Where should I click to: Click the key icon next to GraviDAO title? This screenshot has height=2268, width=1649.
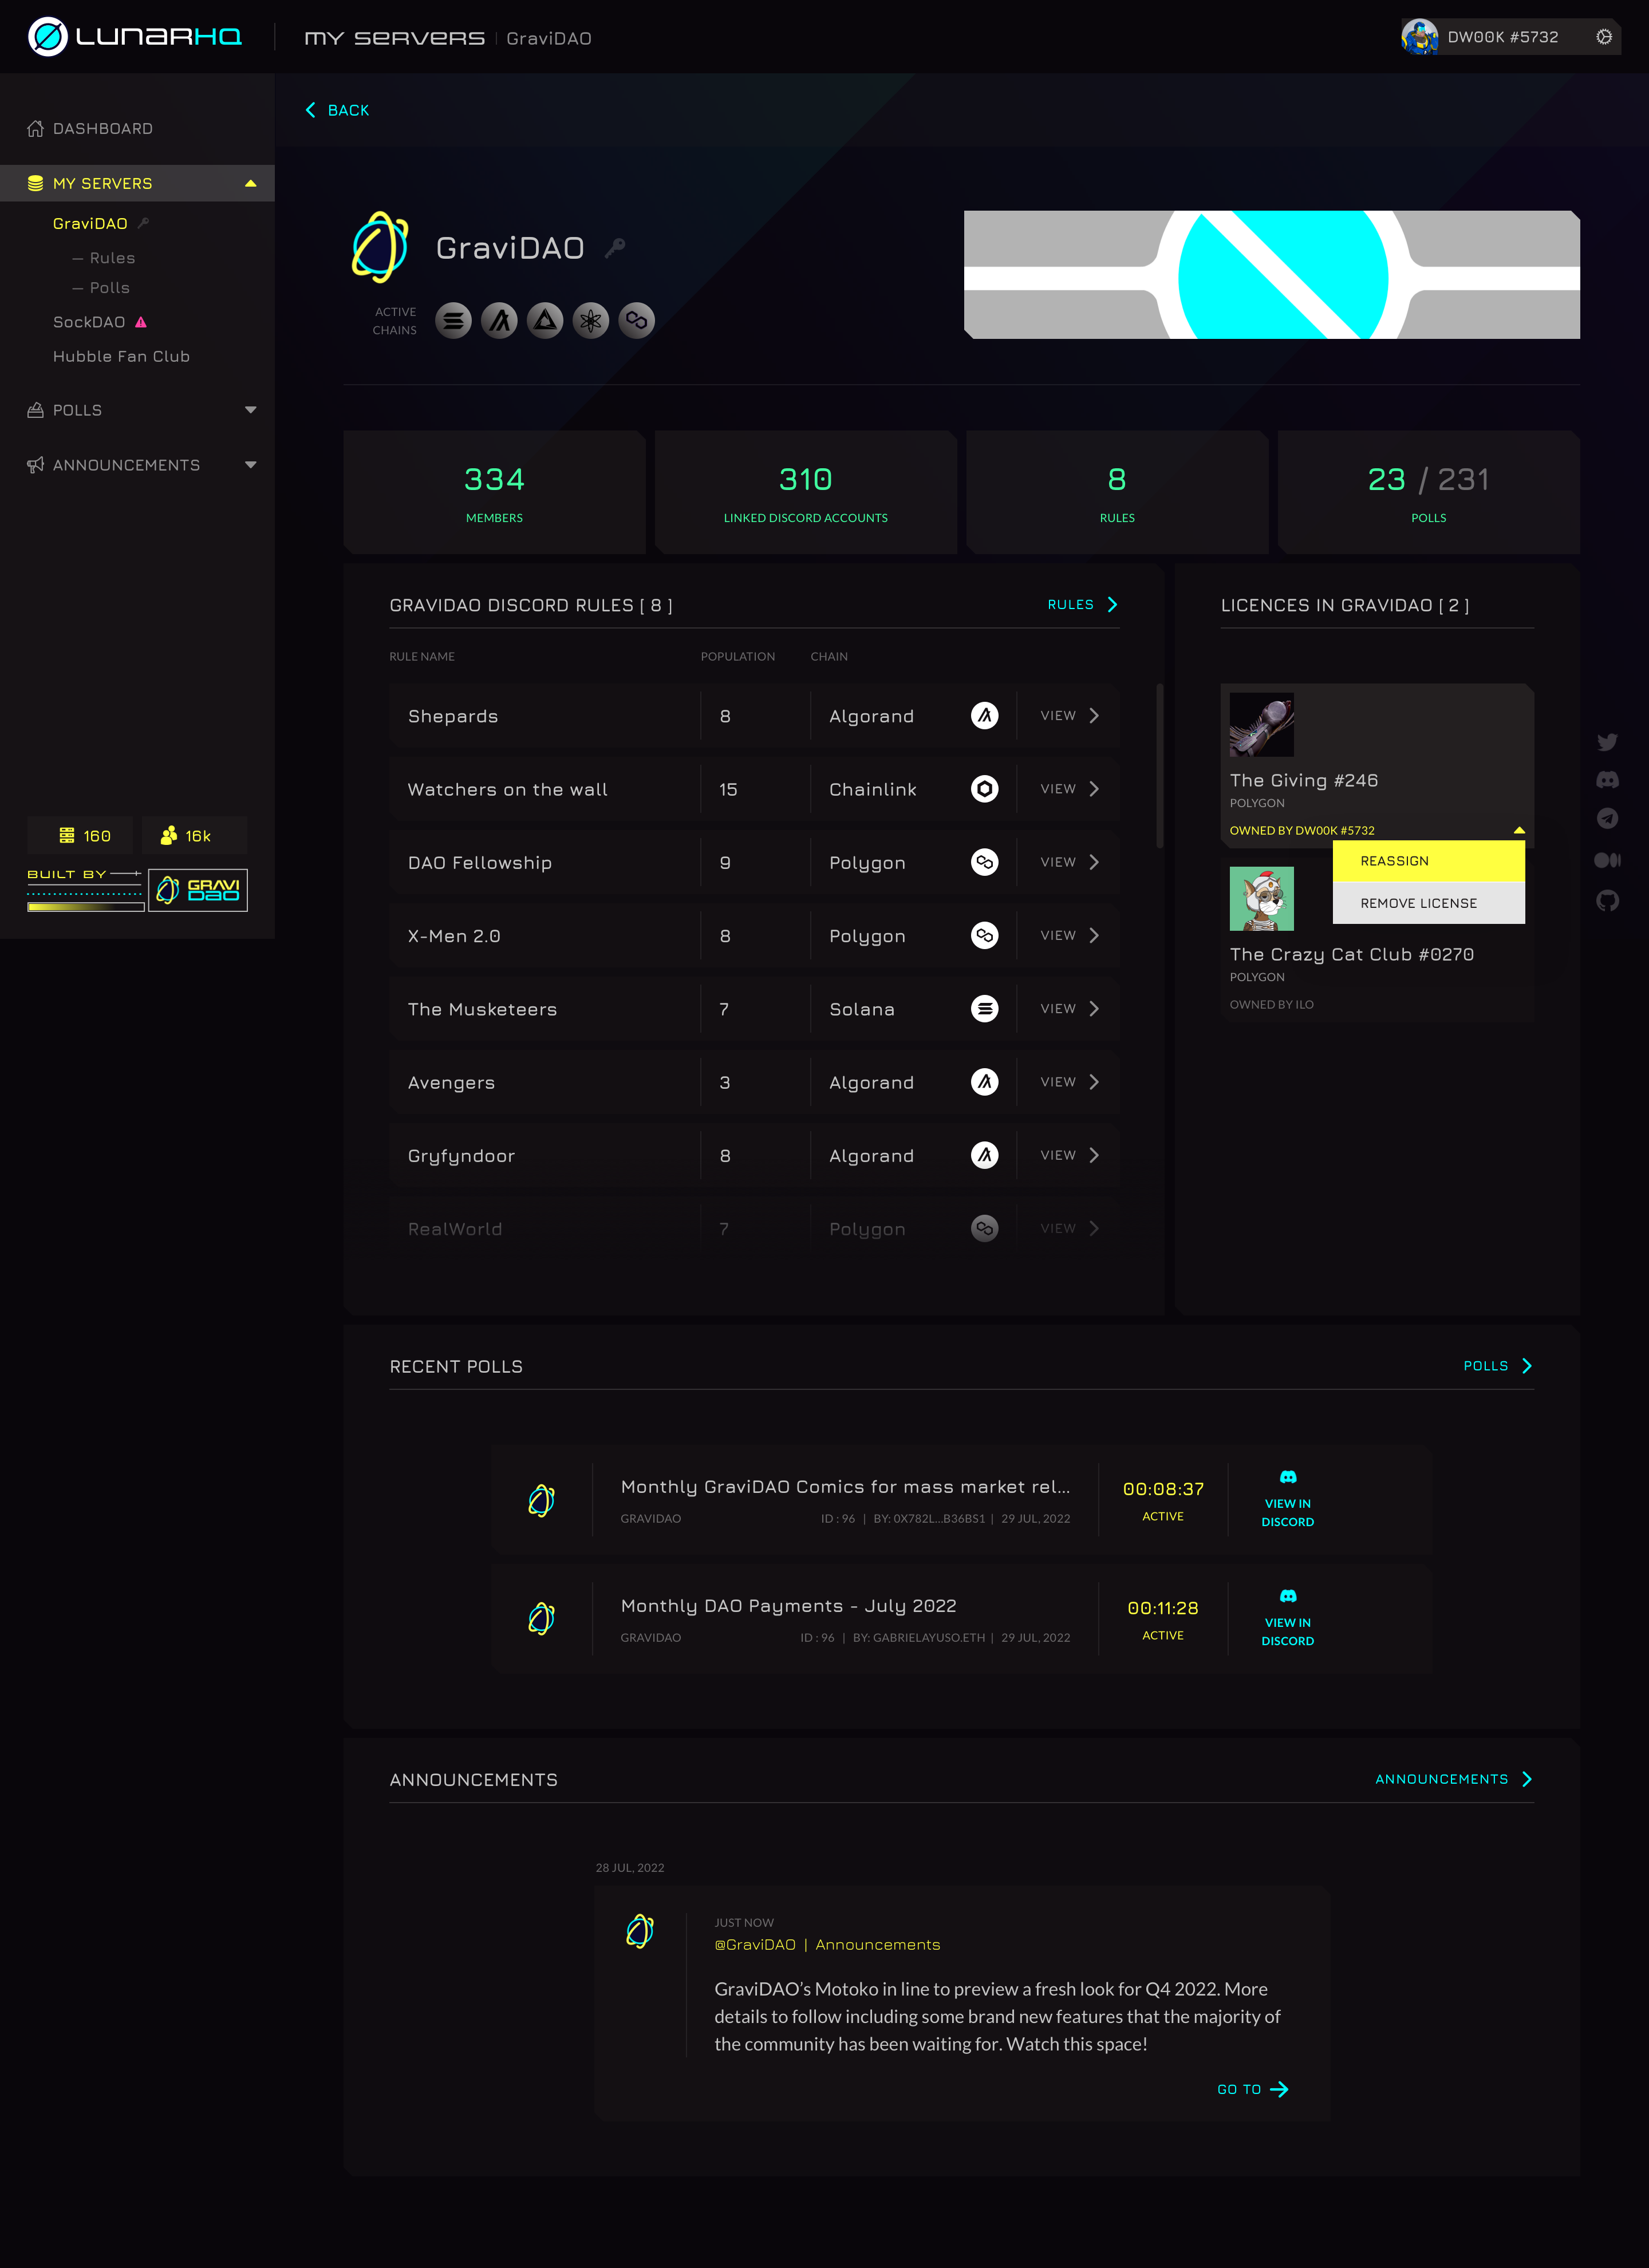615,247
